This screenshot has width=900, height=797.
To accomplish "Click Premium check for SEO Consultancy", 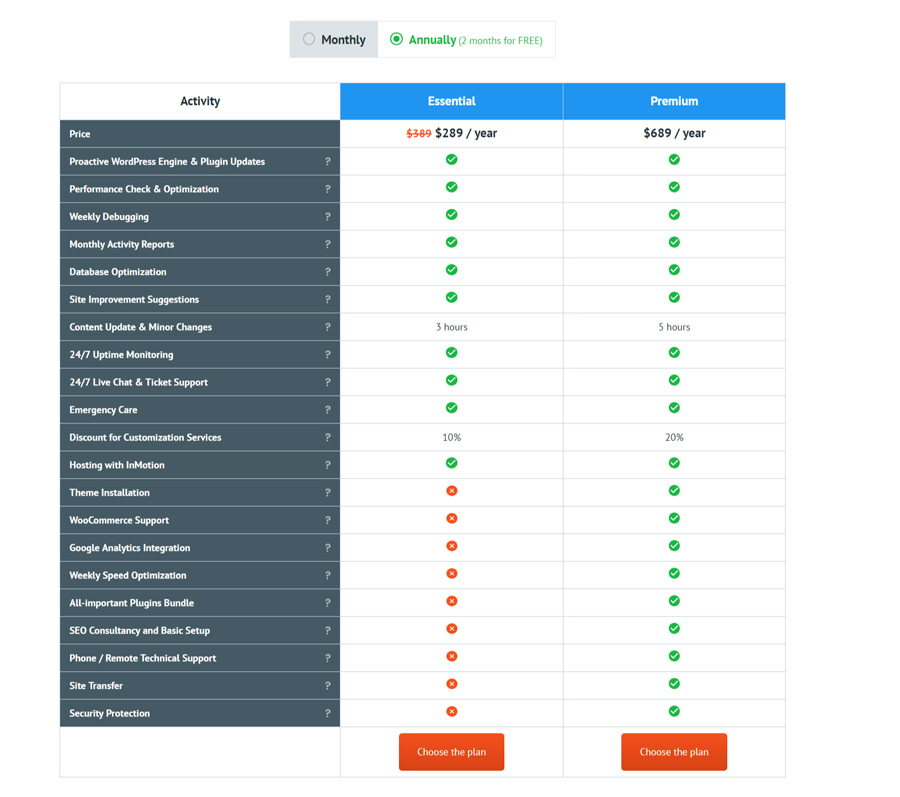I will [674, 629].
